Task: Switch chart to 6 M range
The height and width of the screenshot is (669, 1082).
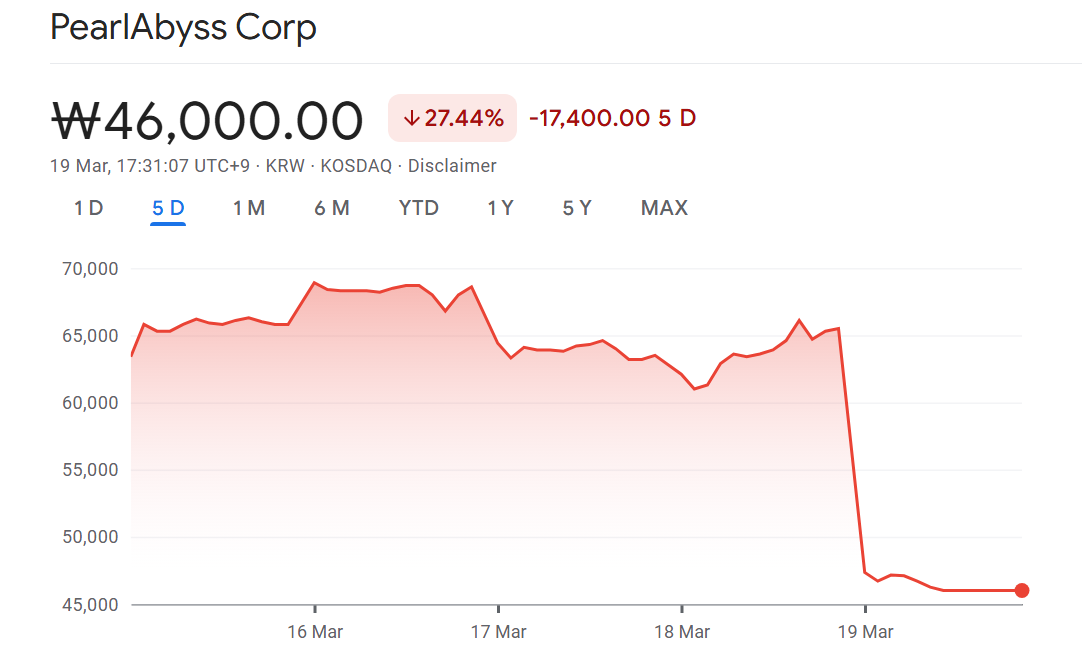Action: [331, 208]
